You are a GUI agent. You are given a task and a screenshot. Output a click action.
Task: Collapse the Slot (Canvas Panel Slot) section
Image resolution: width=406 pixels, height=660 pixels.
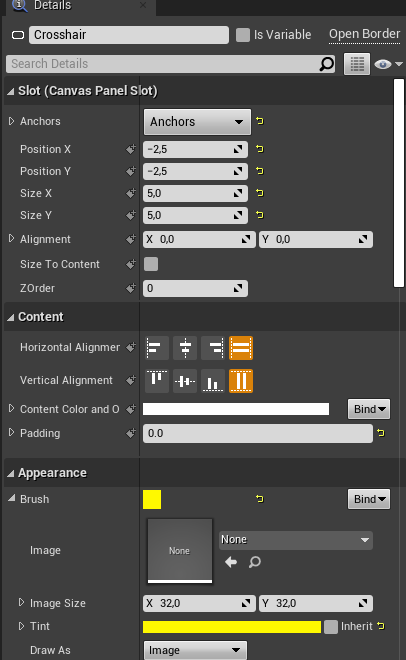(11, 91)
